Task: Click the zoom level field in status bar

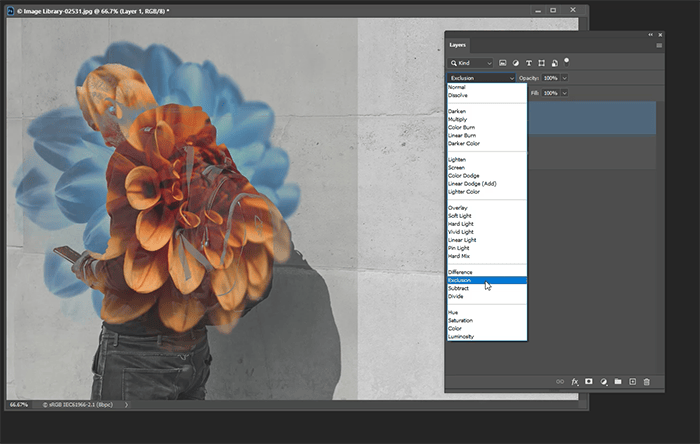Action: pyautogui.click(x=19, y=405)
